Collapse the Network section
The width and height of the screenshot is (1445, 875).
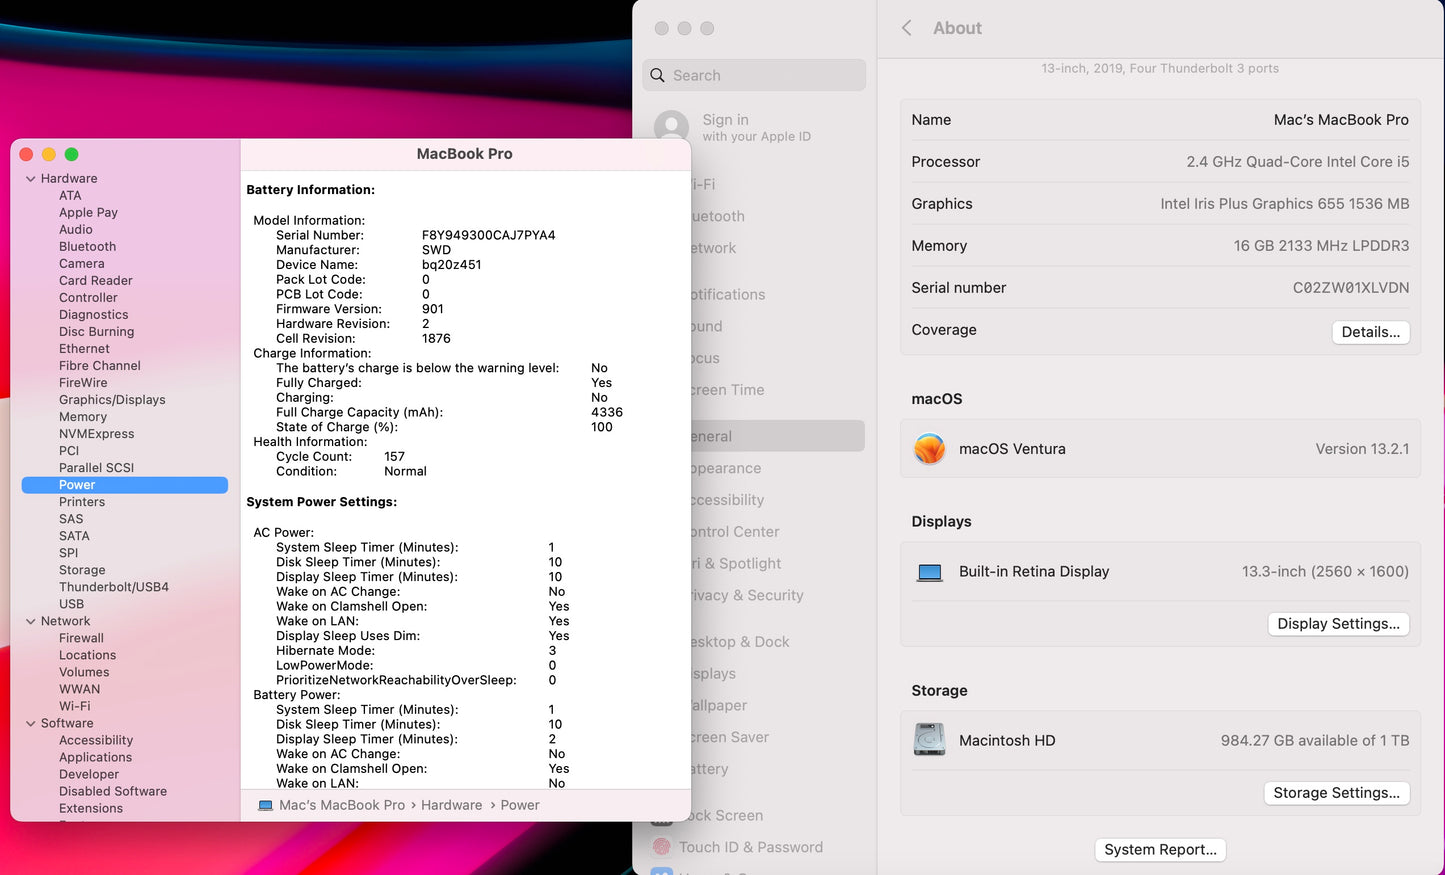point(31,620)
